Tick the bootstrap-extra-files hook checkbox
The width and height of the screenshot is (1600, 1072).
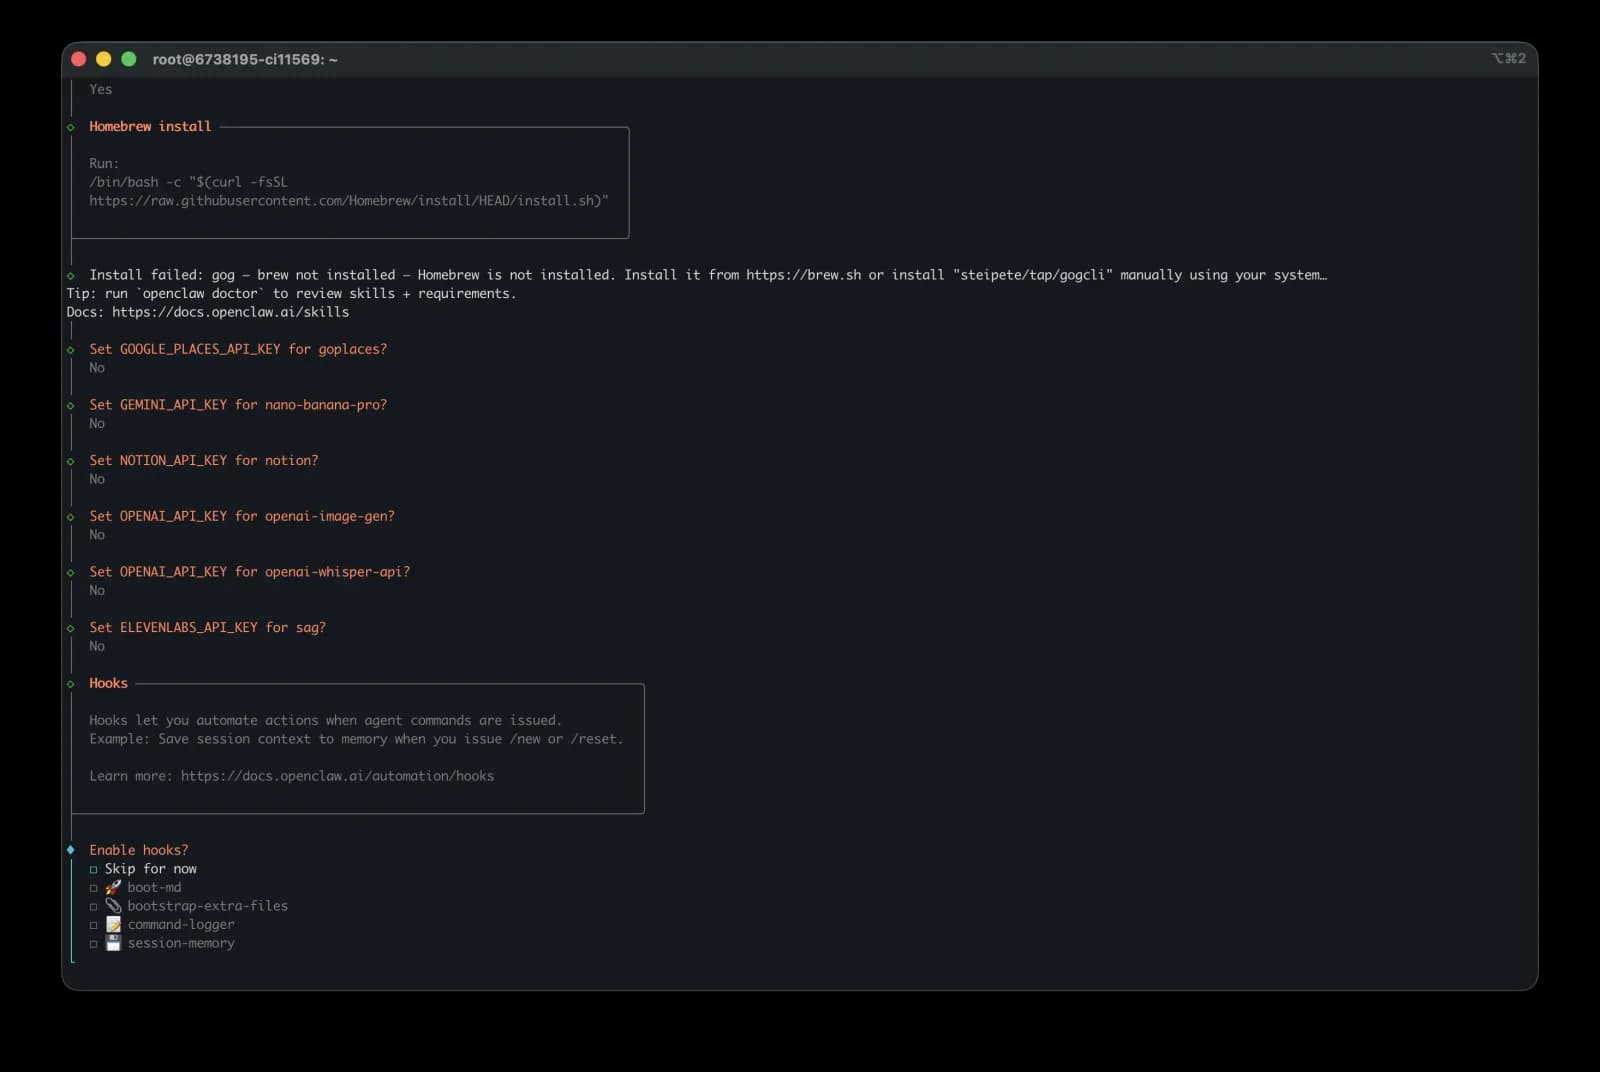(x=94, y=906)
